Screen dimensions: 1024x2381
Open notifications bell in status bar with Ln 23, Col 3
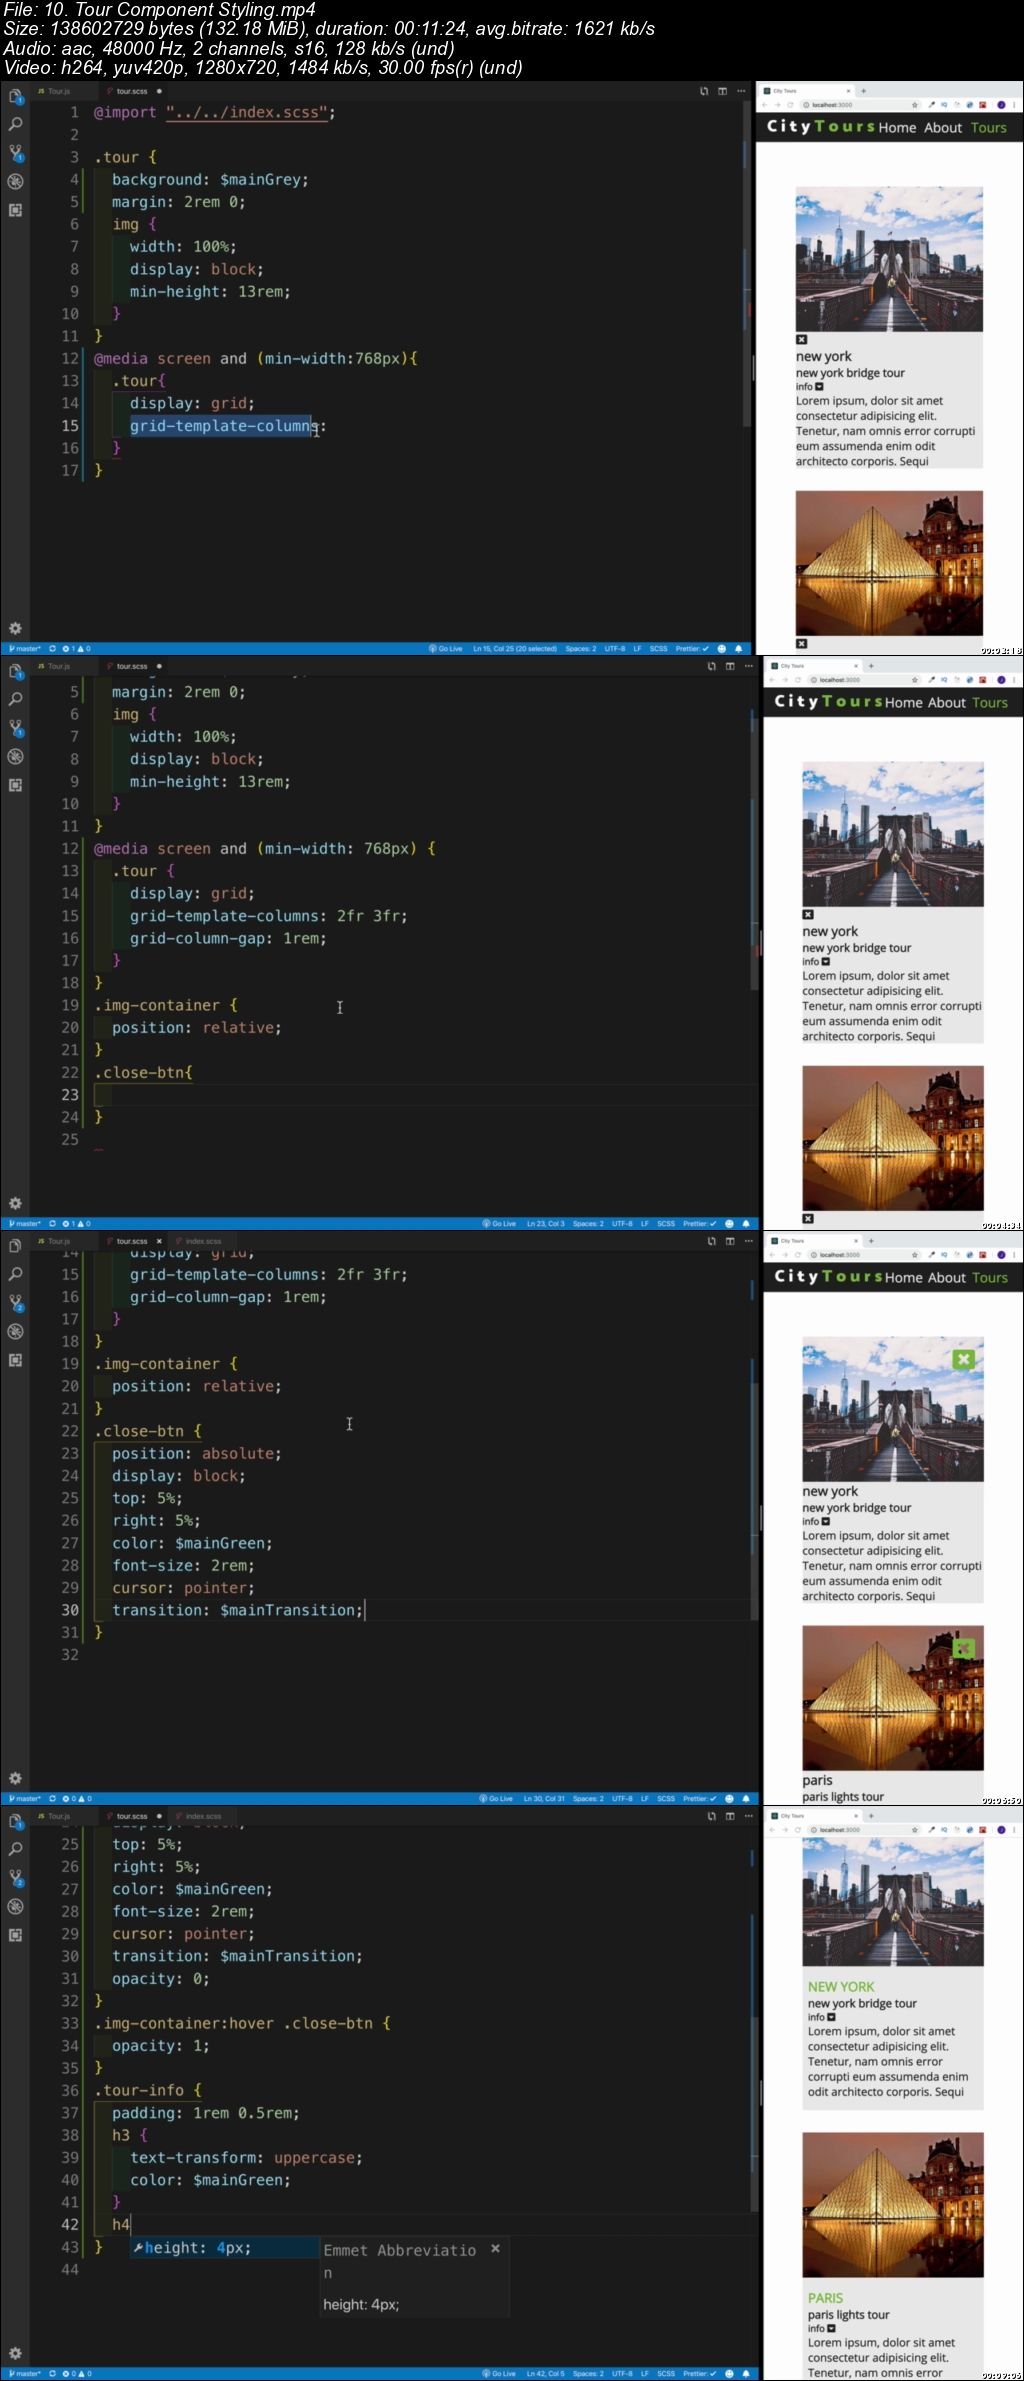[745, 1223]
